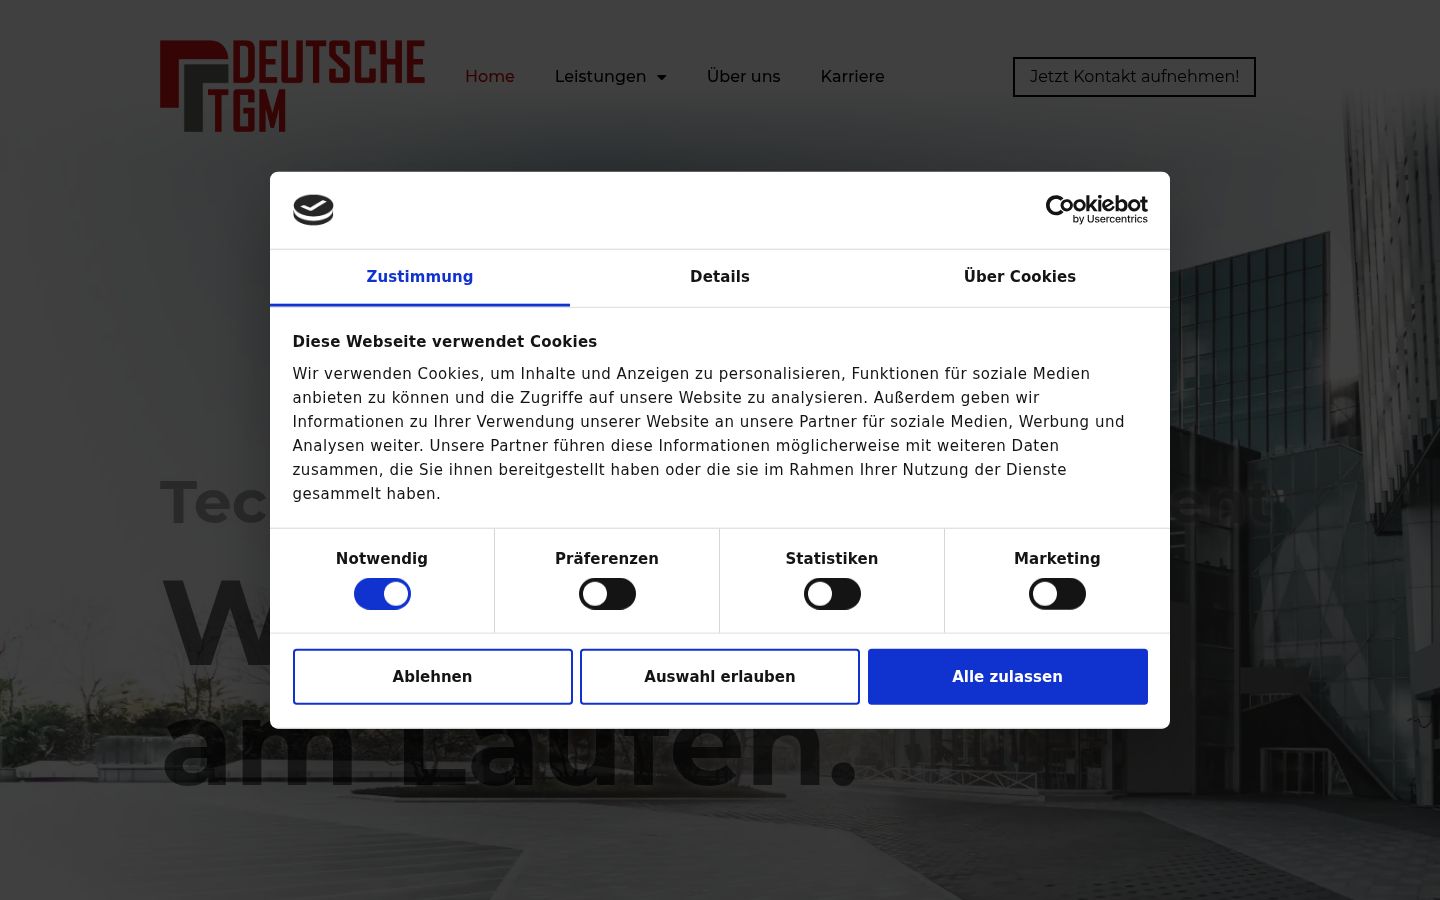1440x900 pixels.
Task: Decline cookies with Ablehnen button
Action: pos(433,677)
